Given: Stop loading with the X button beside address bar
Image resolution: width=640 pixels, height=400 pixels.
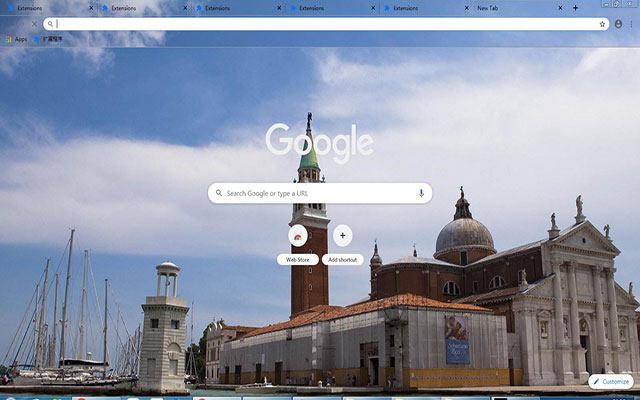Looking at the screenshot, I should 34,24.
